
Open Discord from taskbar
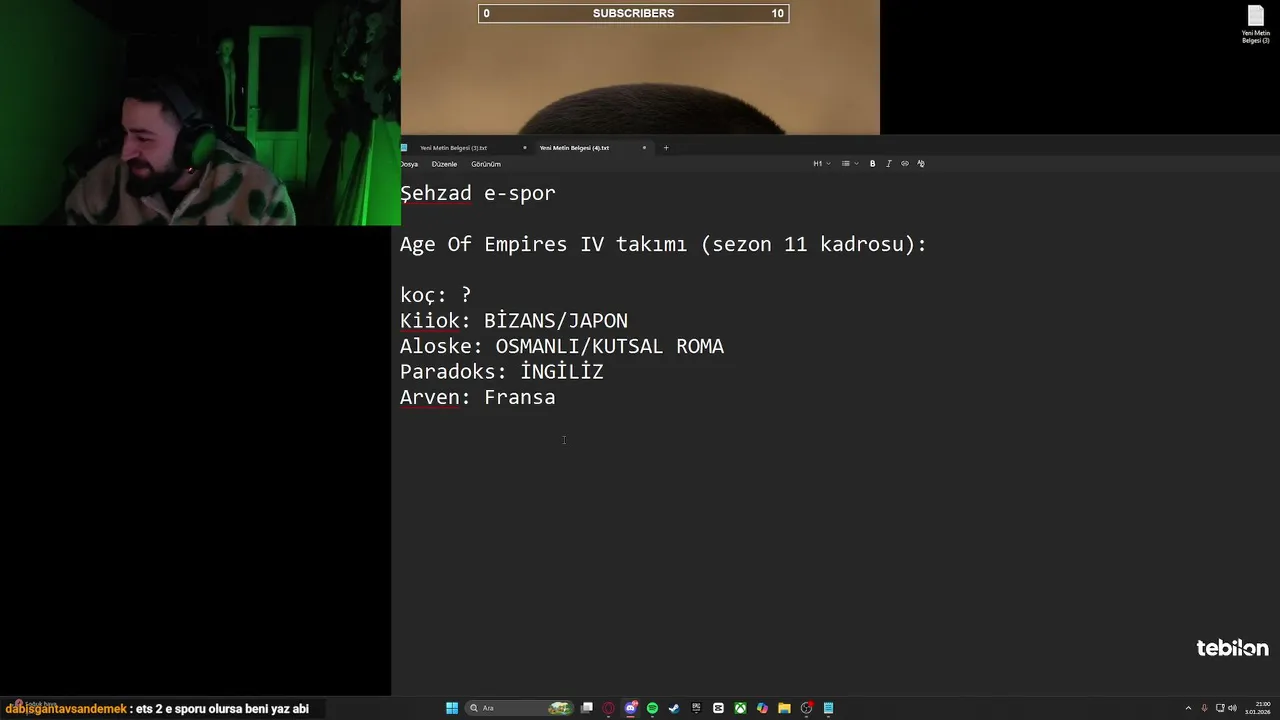tap(630, 708)
